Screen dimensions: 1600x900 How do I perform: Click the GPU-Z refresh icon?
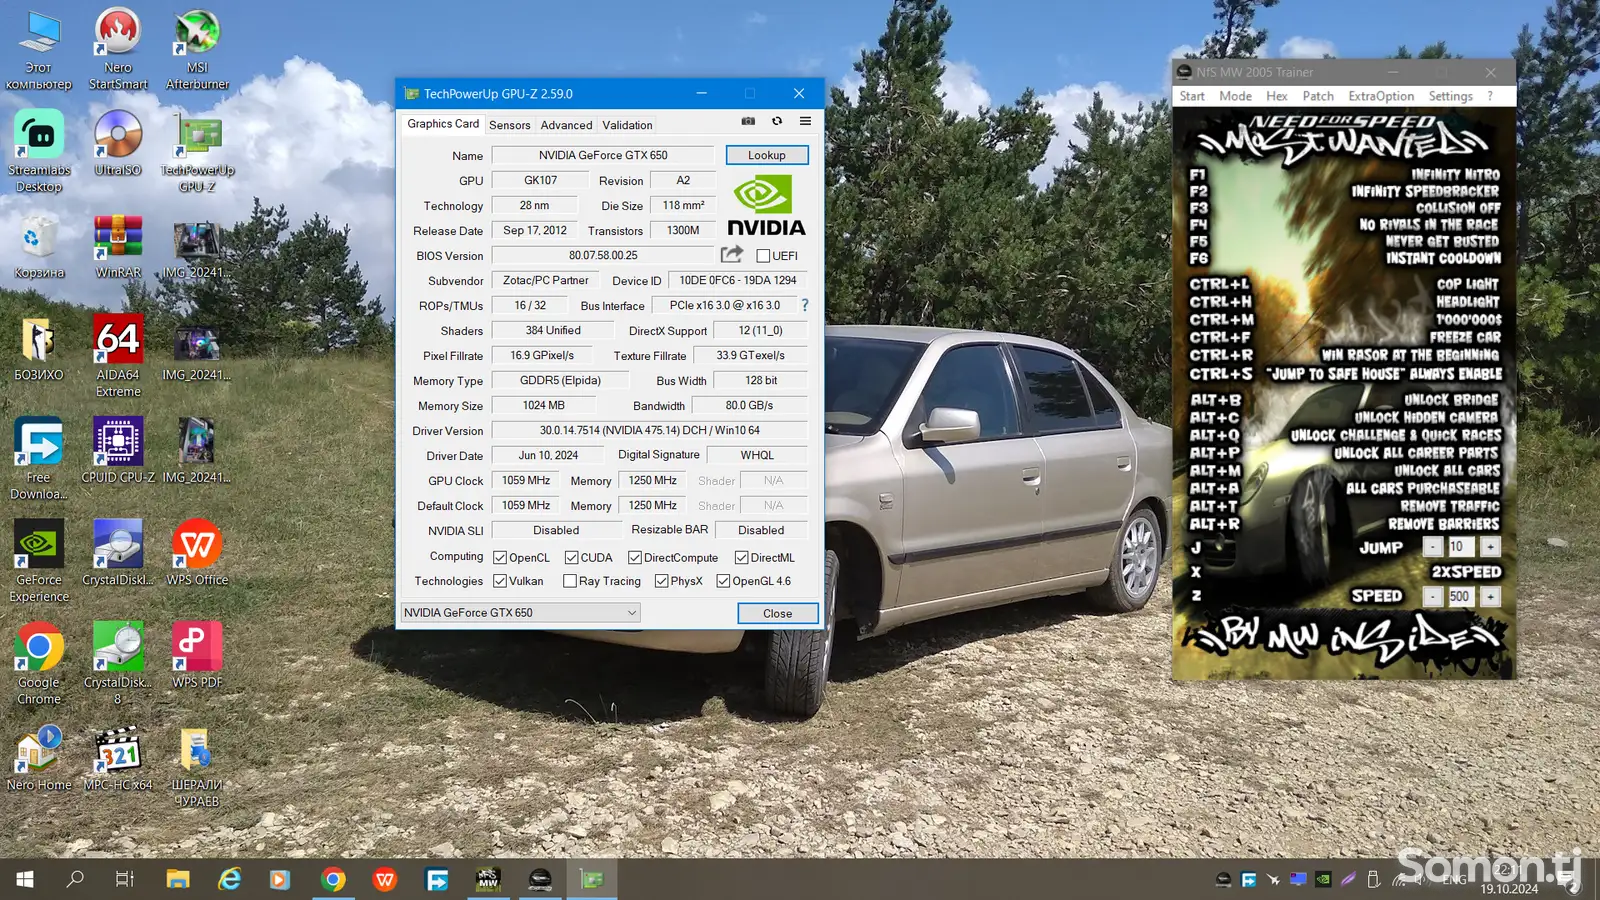click(777, 121)
